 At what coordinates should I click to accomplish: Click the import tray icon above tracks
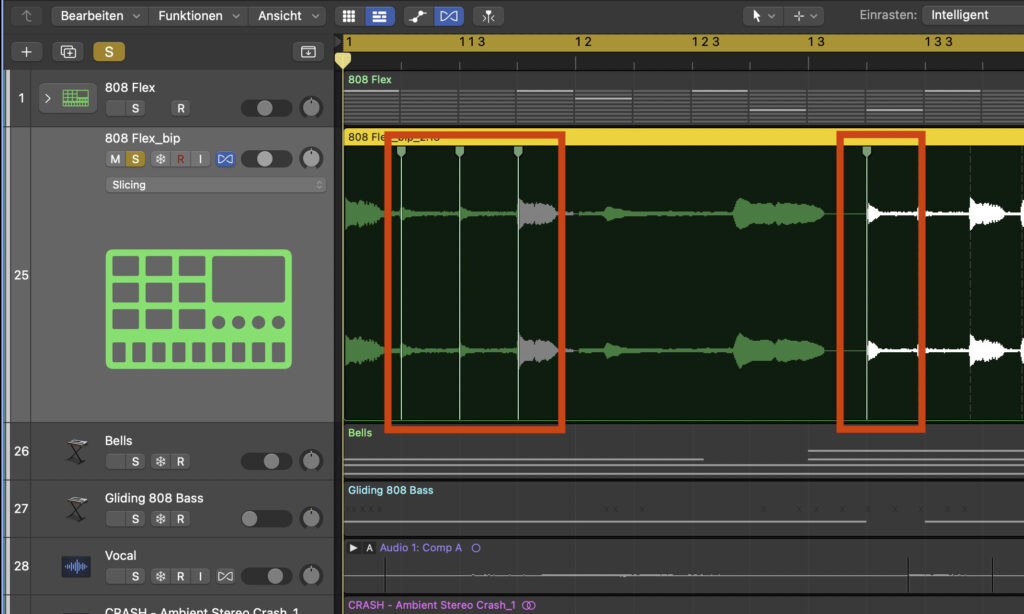(x=308, y=52)
